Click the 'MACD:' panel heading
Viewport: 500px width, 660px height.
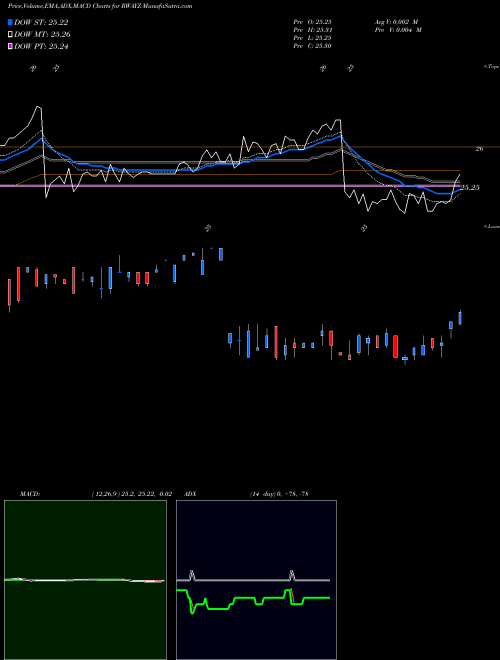coord(30,494)
